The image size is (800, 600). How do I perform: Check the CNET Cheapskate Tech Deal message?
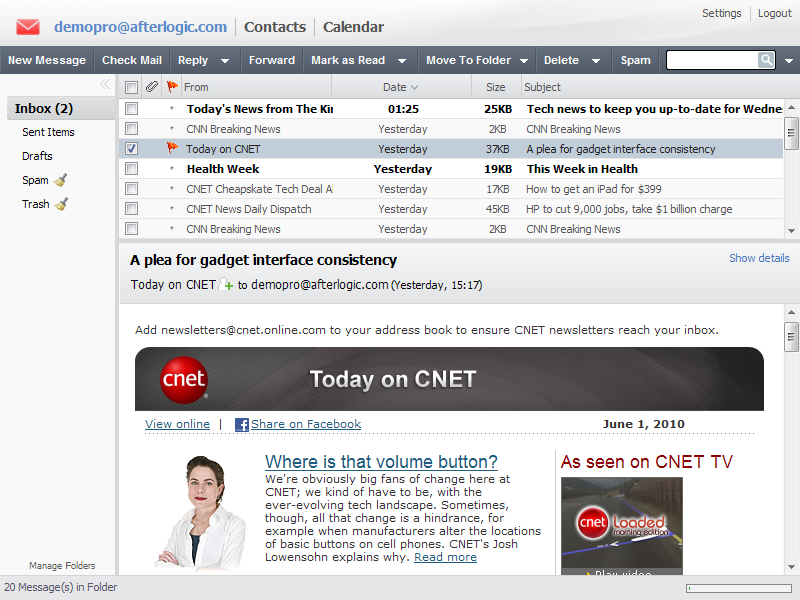pos(131,189)
